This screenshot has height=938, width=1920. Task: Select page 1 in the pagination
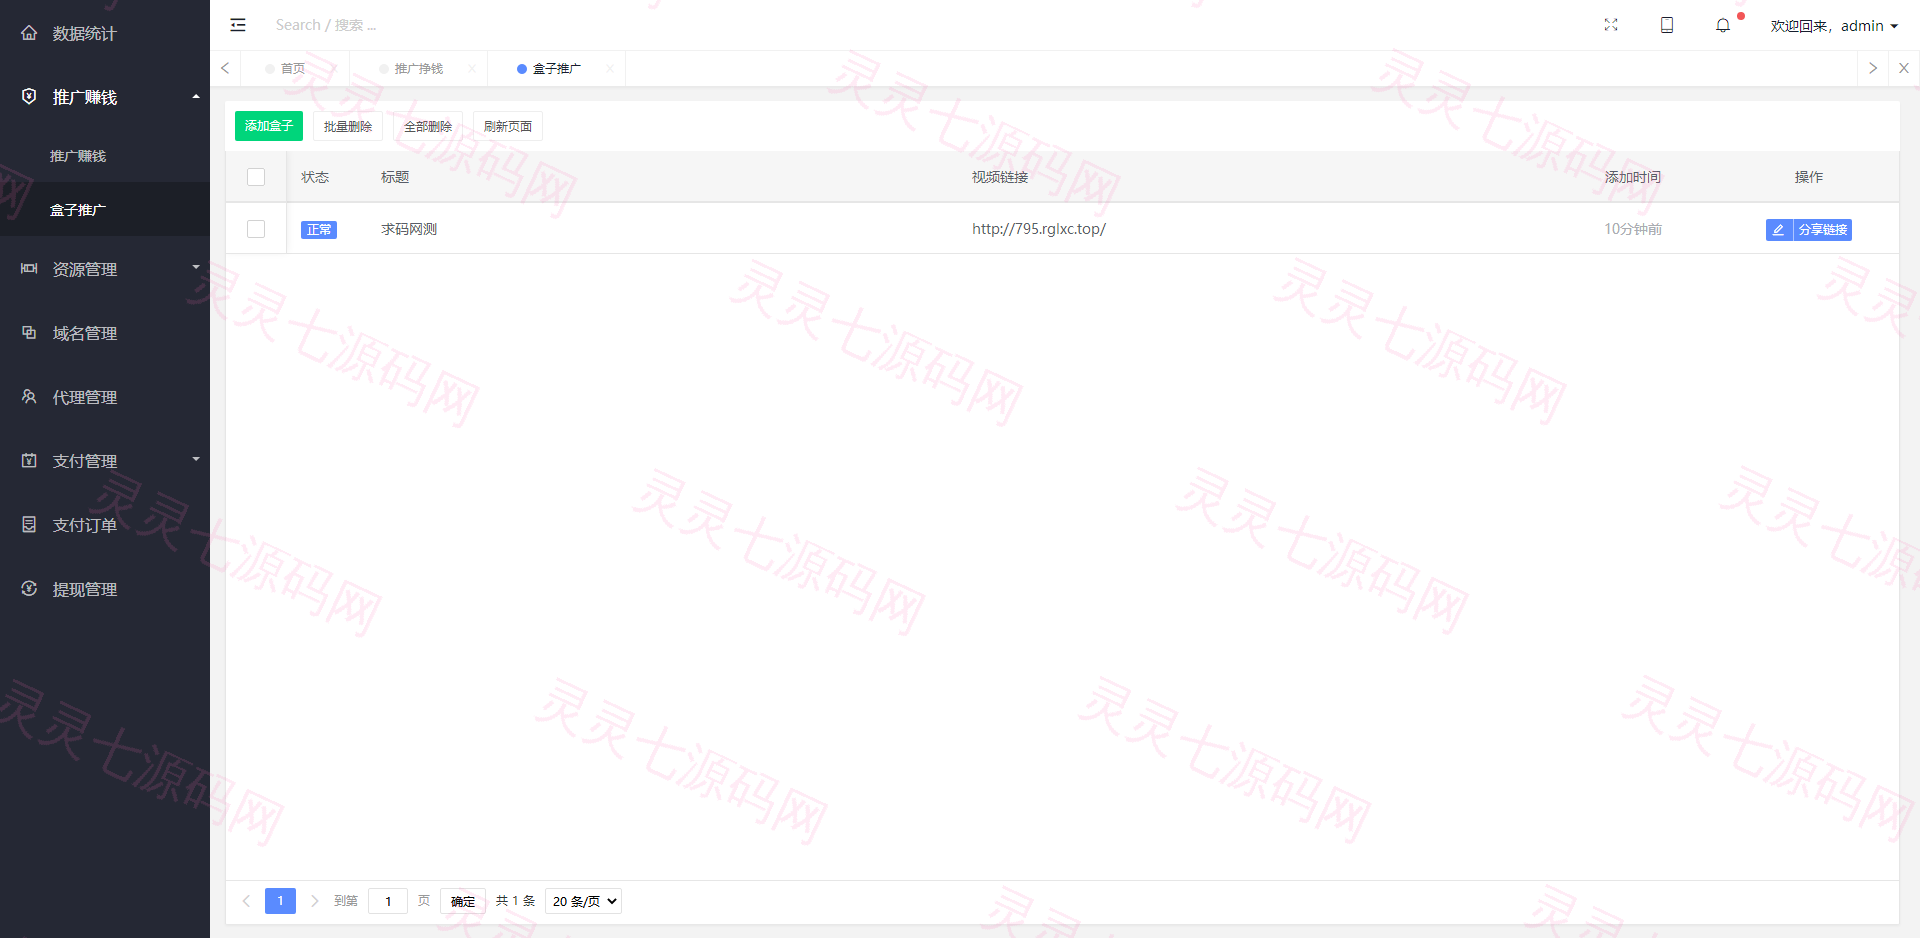pyautogui.click(x=280, y=901)
